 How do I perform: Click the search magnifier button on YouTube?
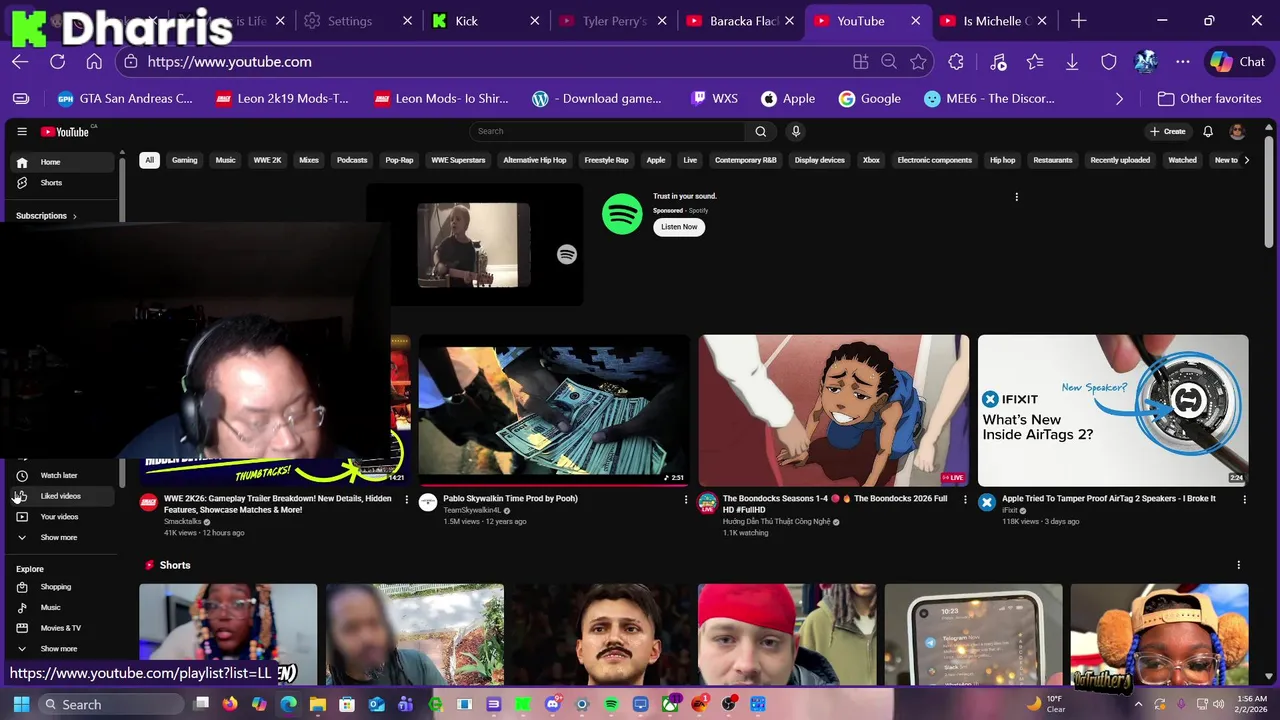[x=760, y=131]
